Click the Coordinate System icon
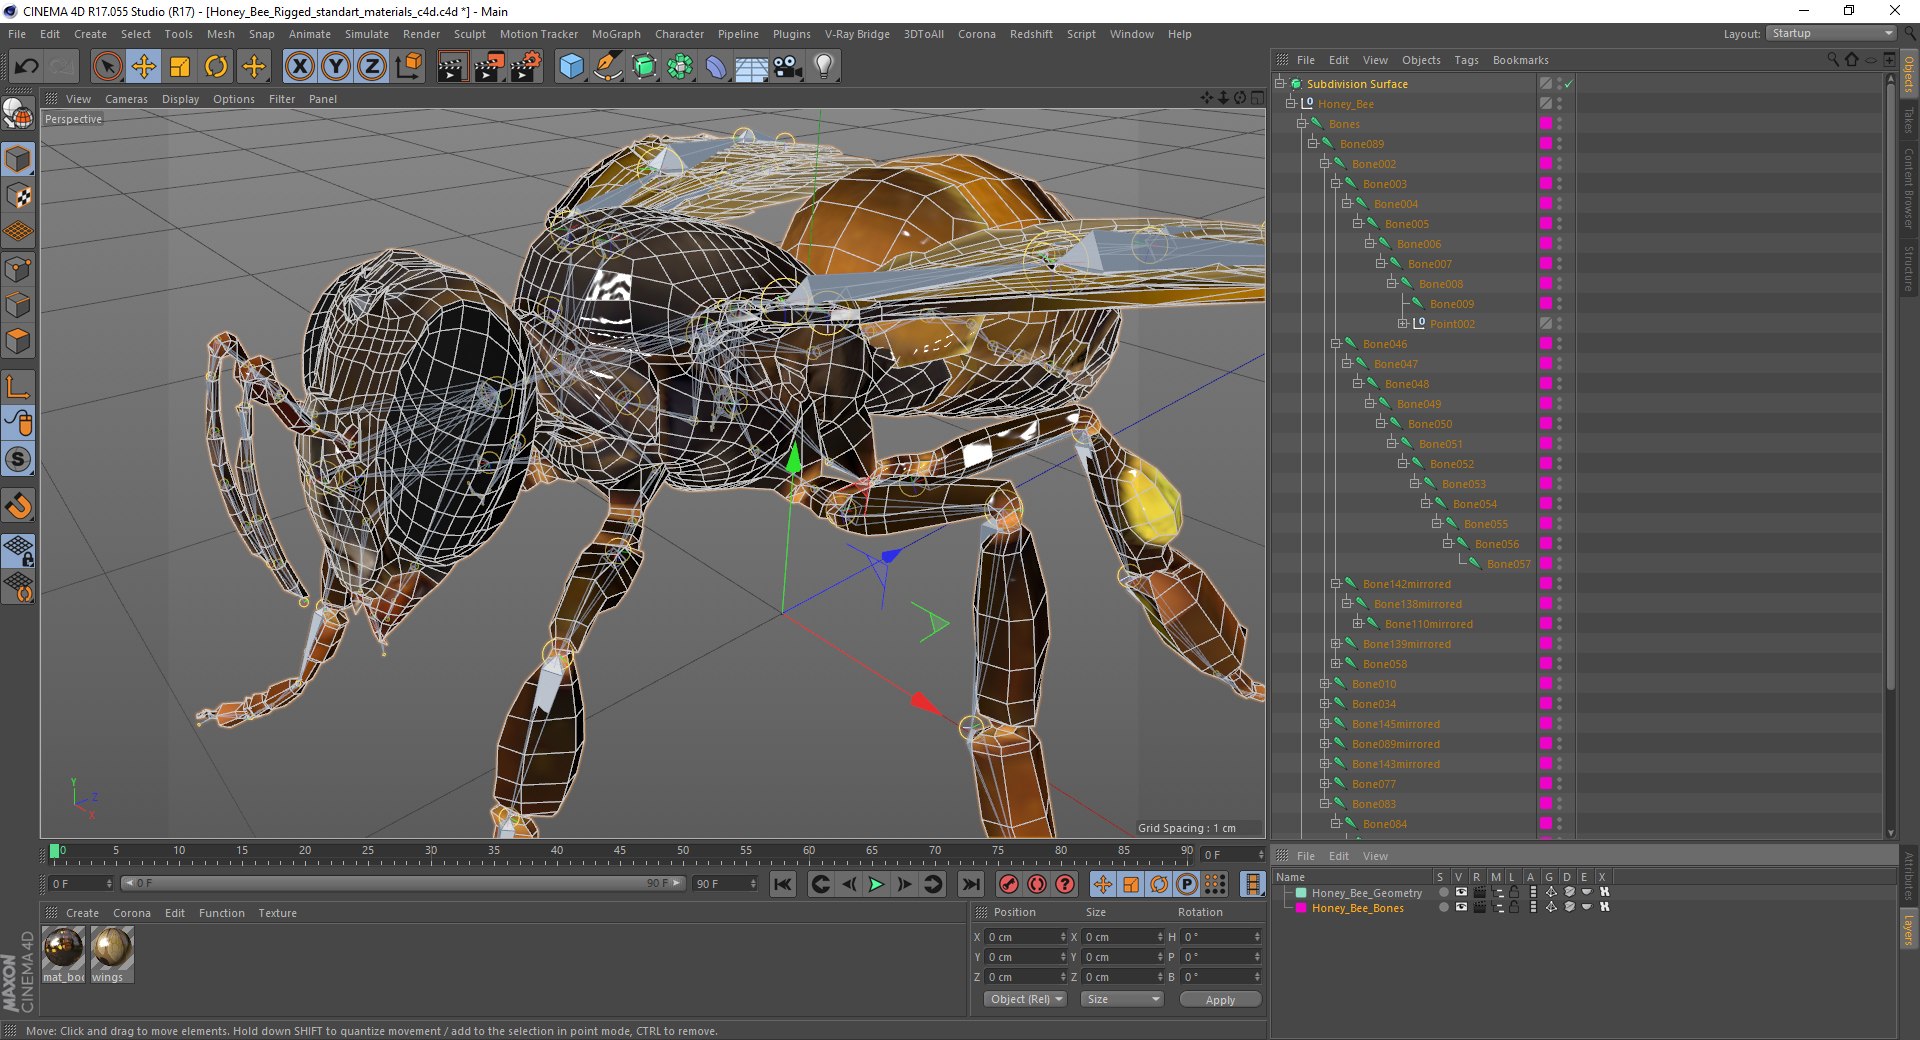This screenshot has width=1920, height=1040. coord(409,67)
